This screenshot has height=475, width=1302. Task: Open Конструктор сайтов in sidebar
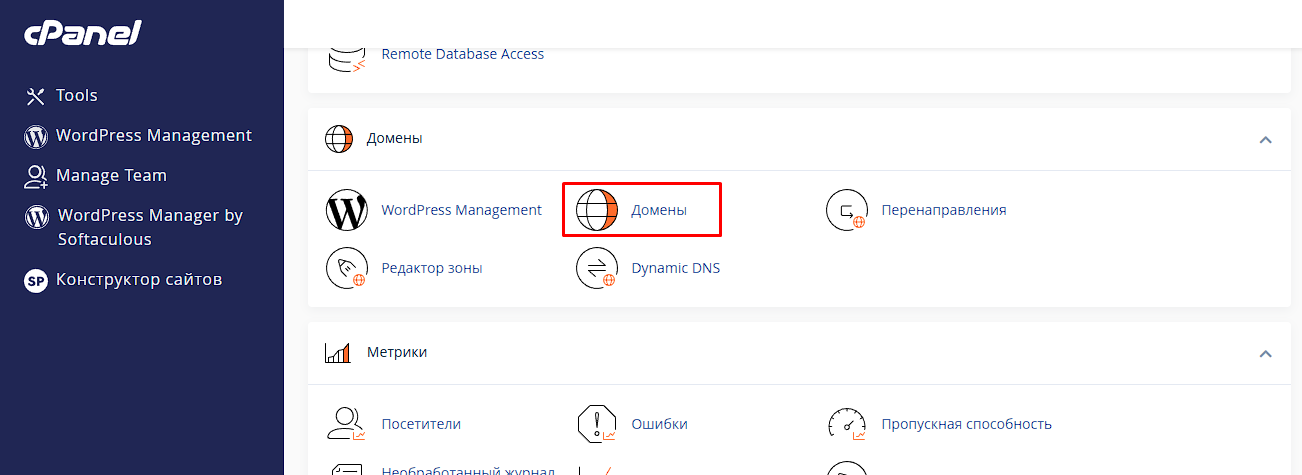pos(139,280)
